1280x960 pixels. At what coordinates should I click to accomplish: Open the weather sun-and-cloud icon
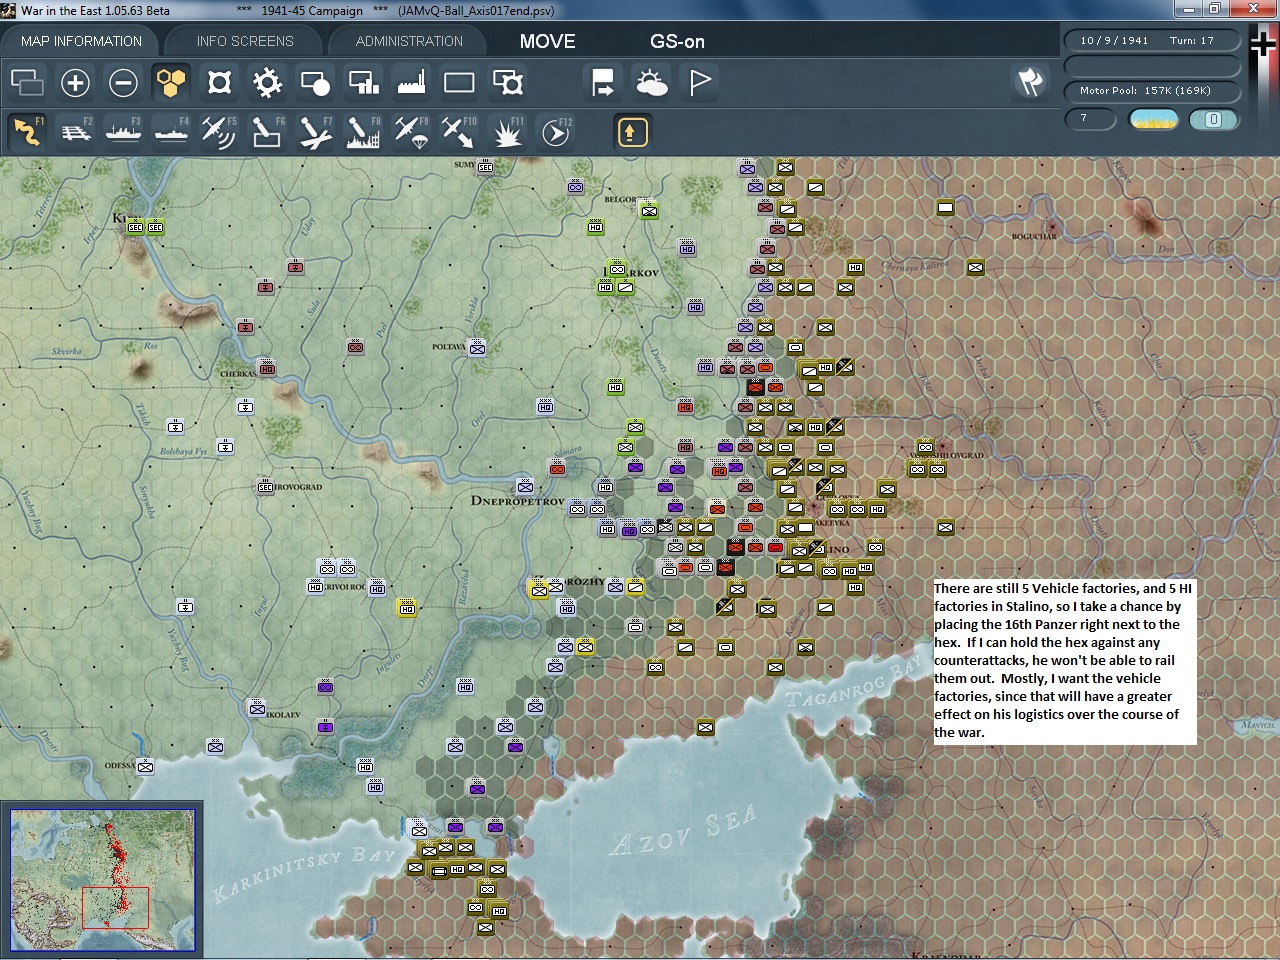pyautogui.click(x=651, y=82)
